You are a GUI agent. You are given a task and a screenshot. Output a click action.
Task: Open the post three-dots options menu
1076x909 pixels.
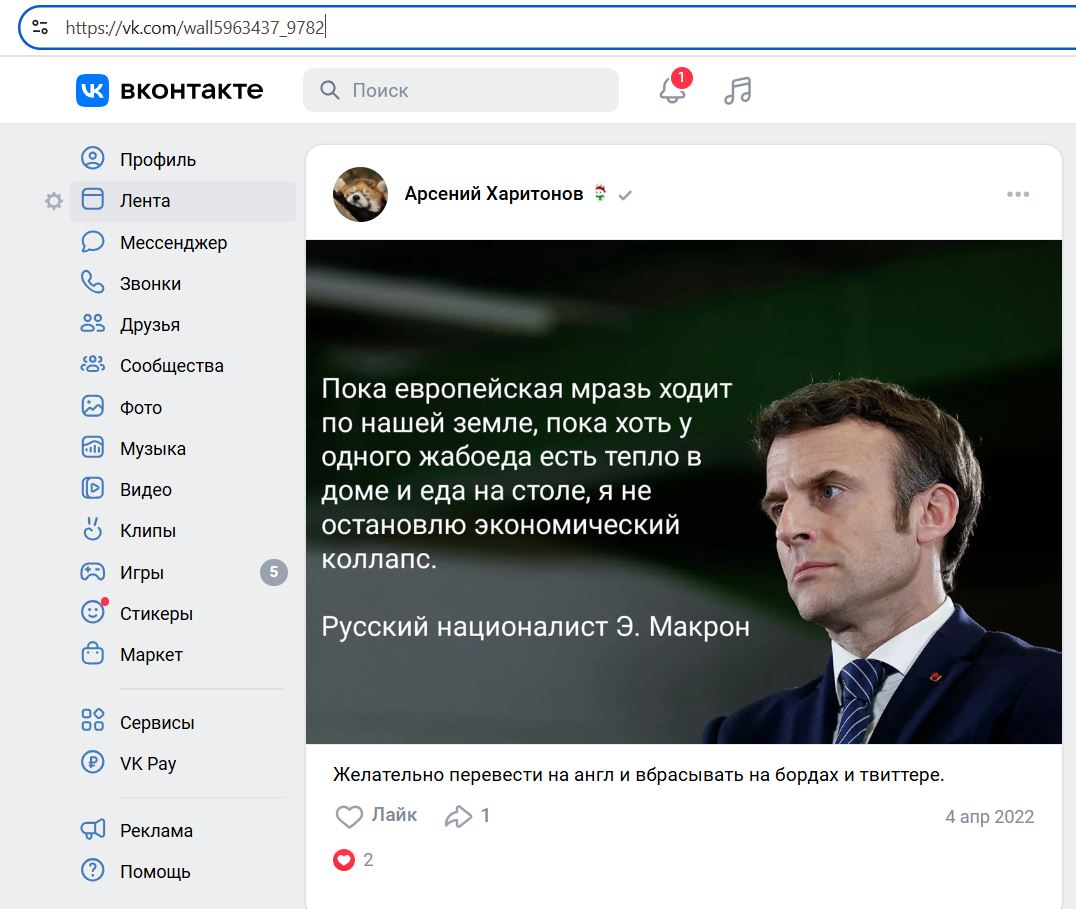[1018, 194]
